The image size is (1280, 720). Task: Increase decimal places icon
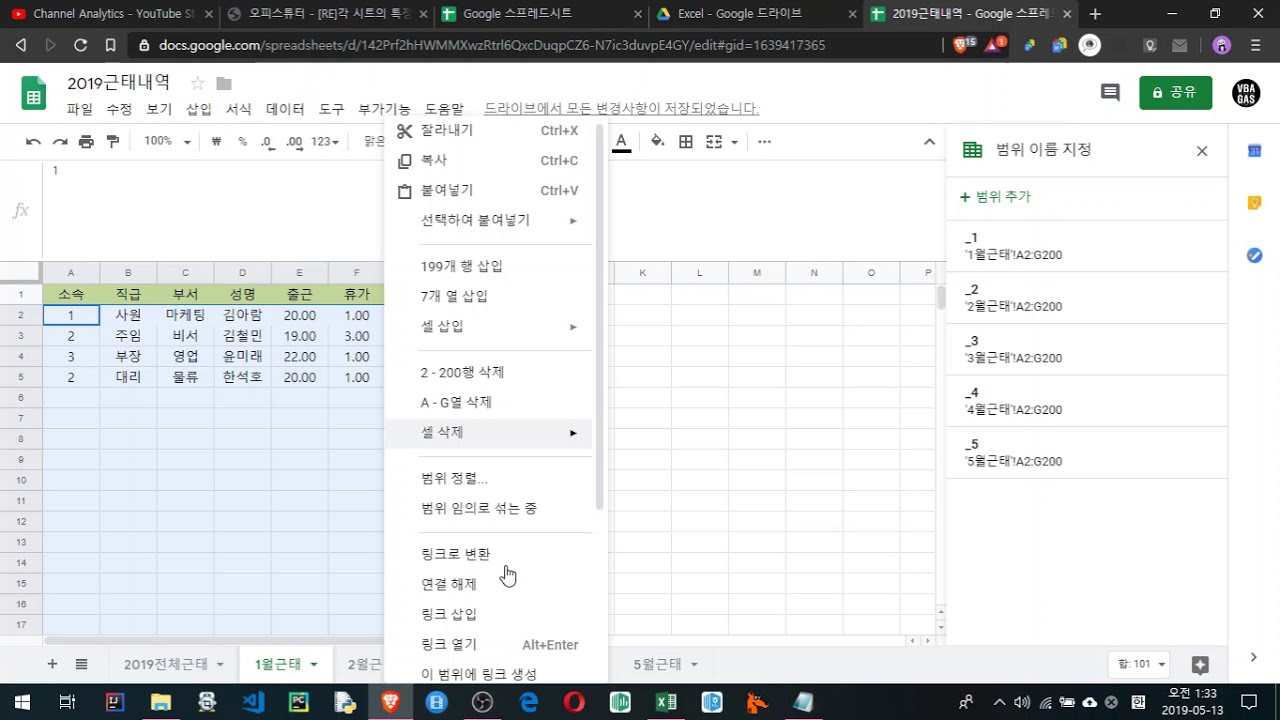coord(294,142)
